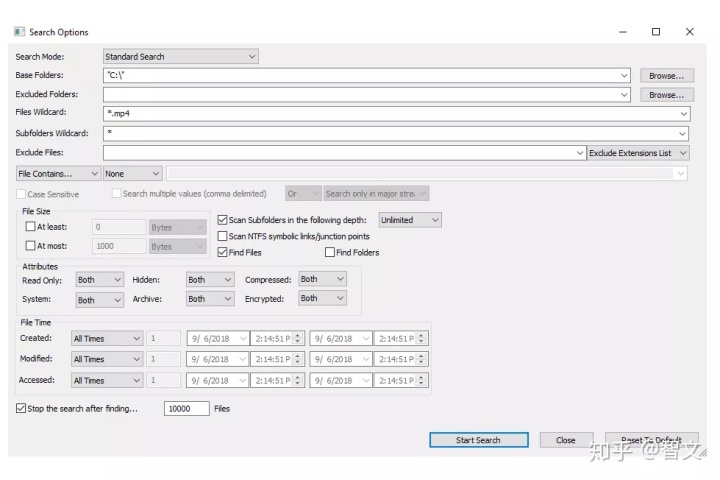The image size is (720, 480).
Task: Open the Modified All Times dropdown
Action: coord(107,359)
